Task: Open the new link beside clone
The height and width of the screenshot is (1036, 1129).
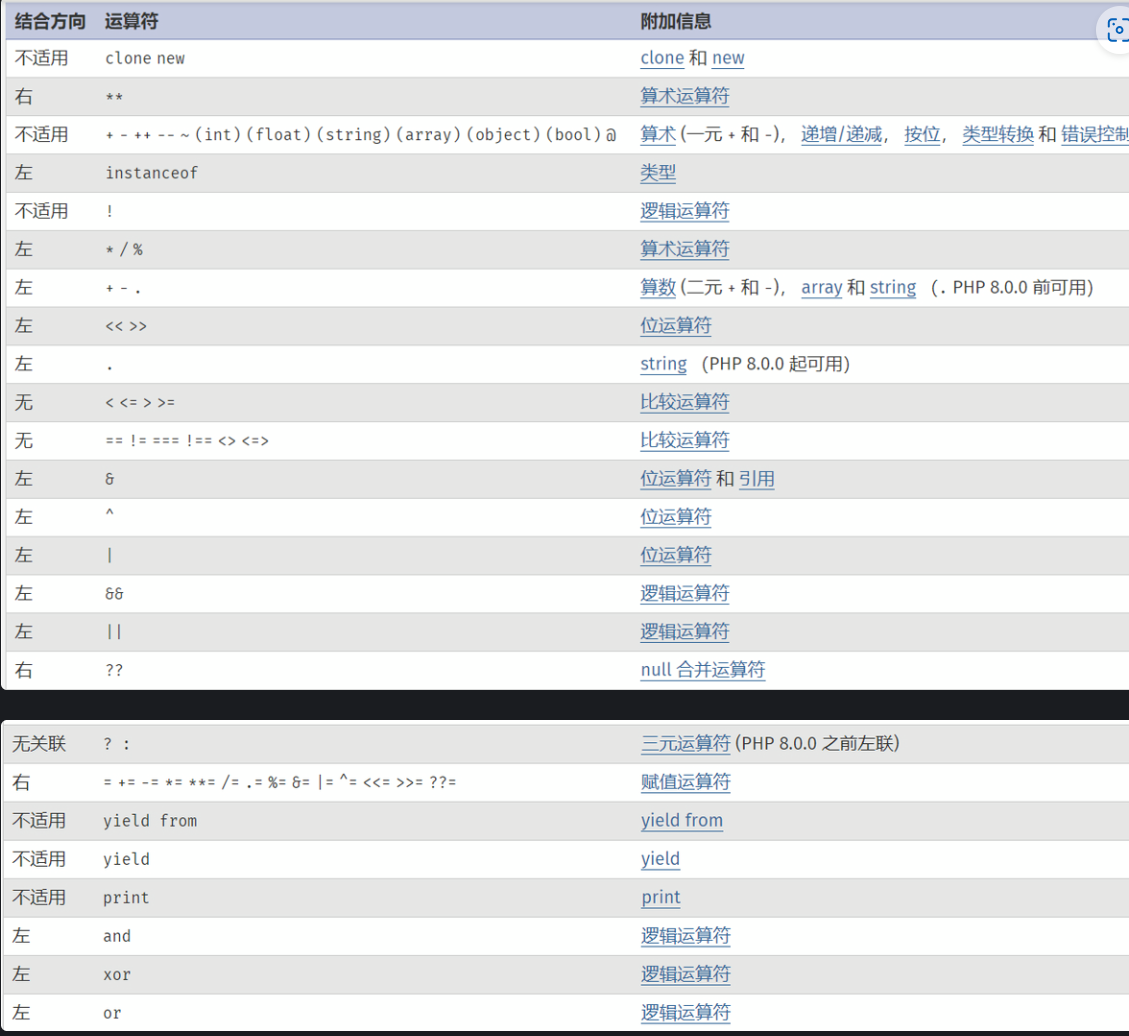Action: click(728, 58)
